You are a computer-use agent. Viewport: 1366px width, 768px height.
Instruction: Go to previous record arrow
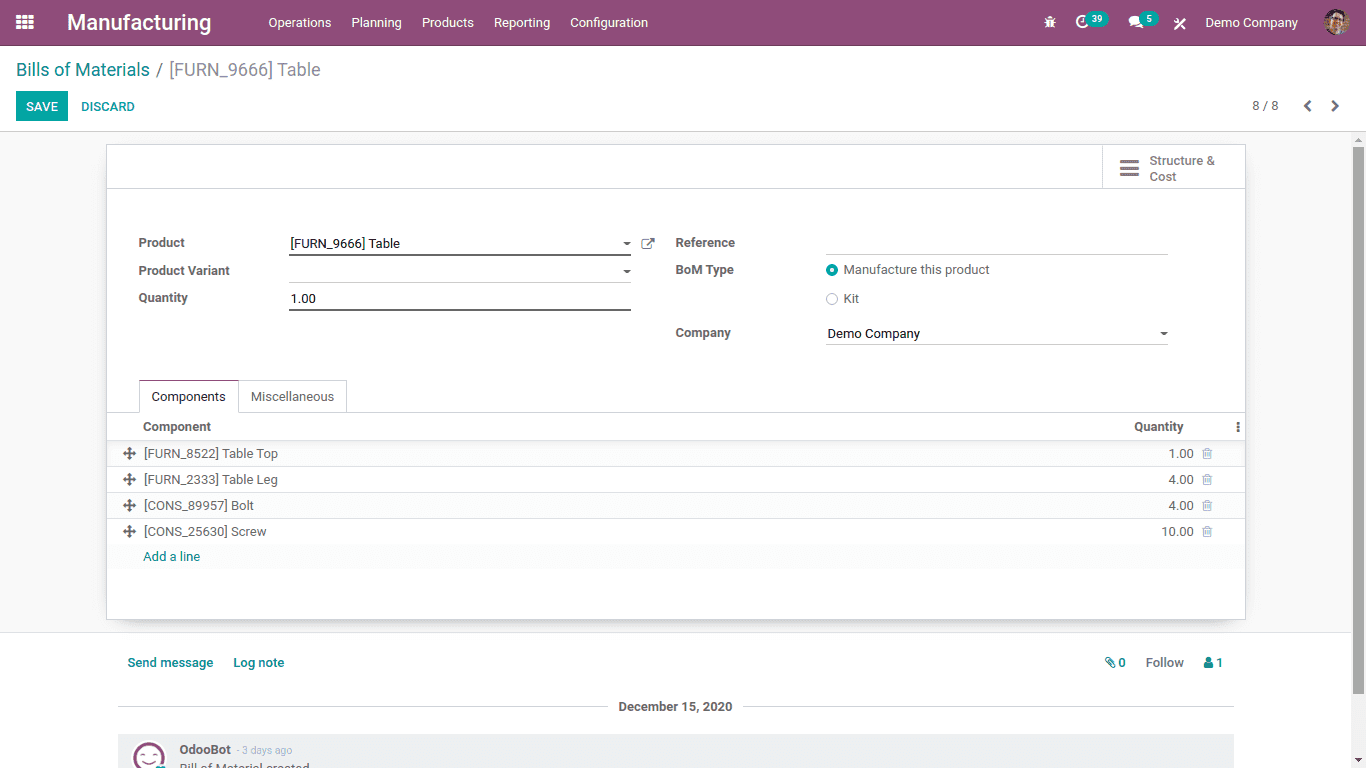[x=1307, y=106]
